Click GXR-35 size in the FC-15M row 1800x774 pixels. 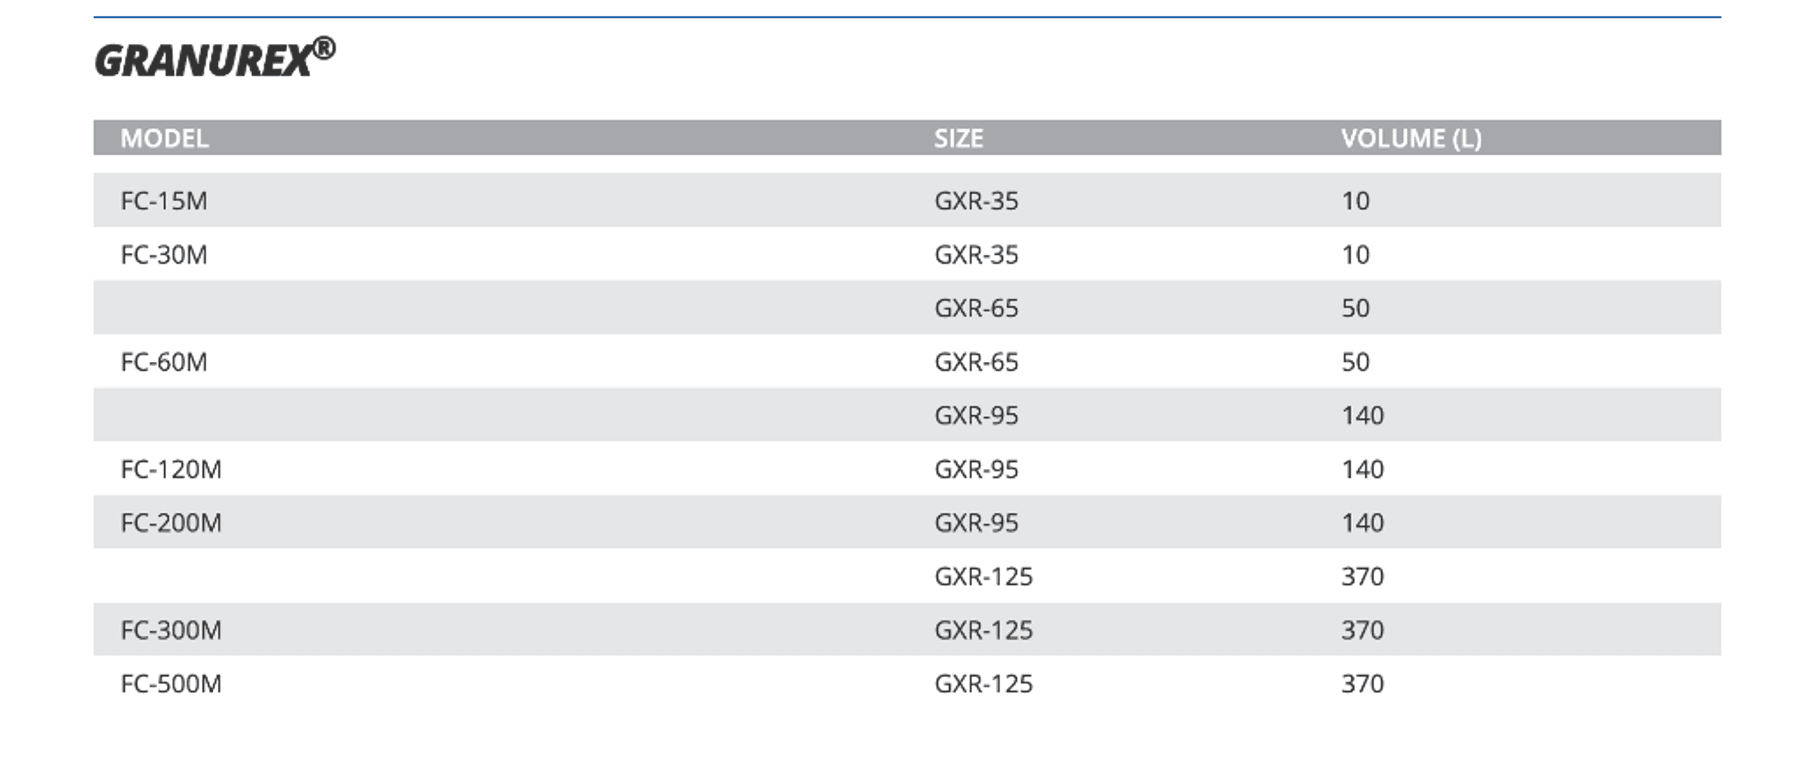(976, 201)
